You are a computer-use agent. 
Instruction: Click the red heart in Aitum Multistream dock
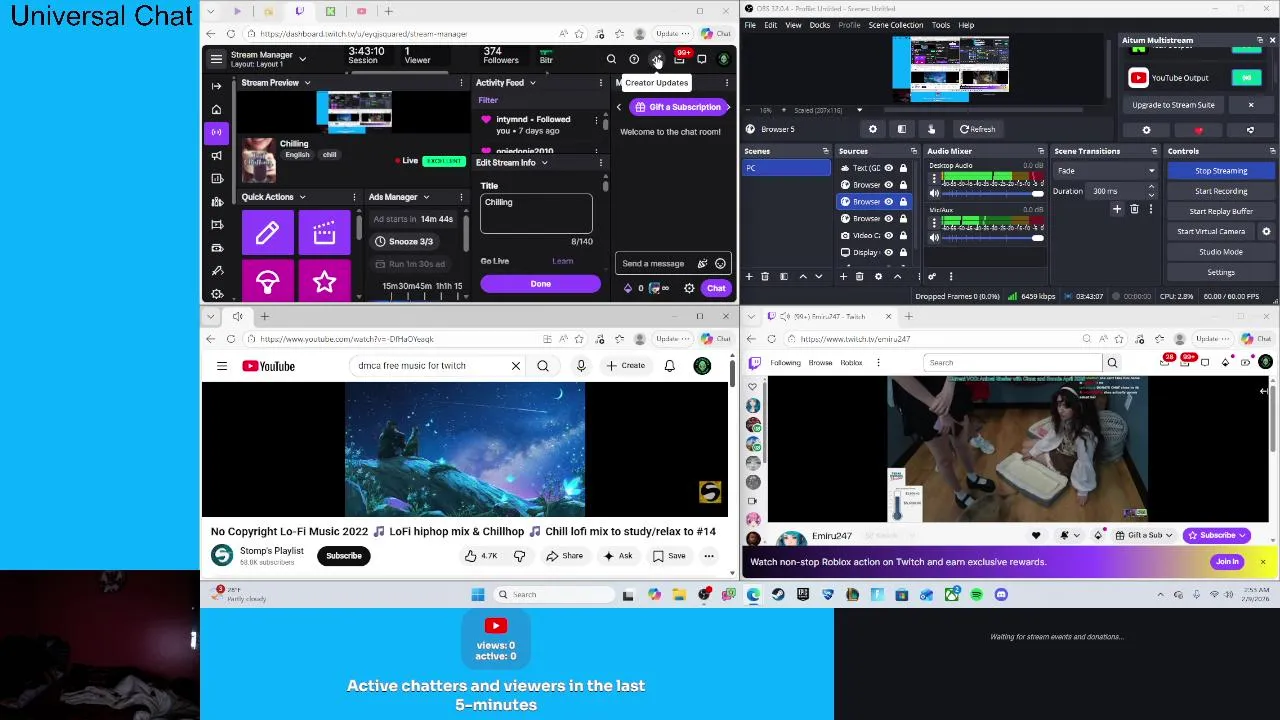click(x=1199, y=130)
